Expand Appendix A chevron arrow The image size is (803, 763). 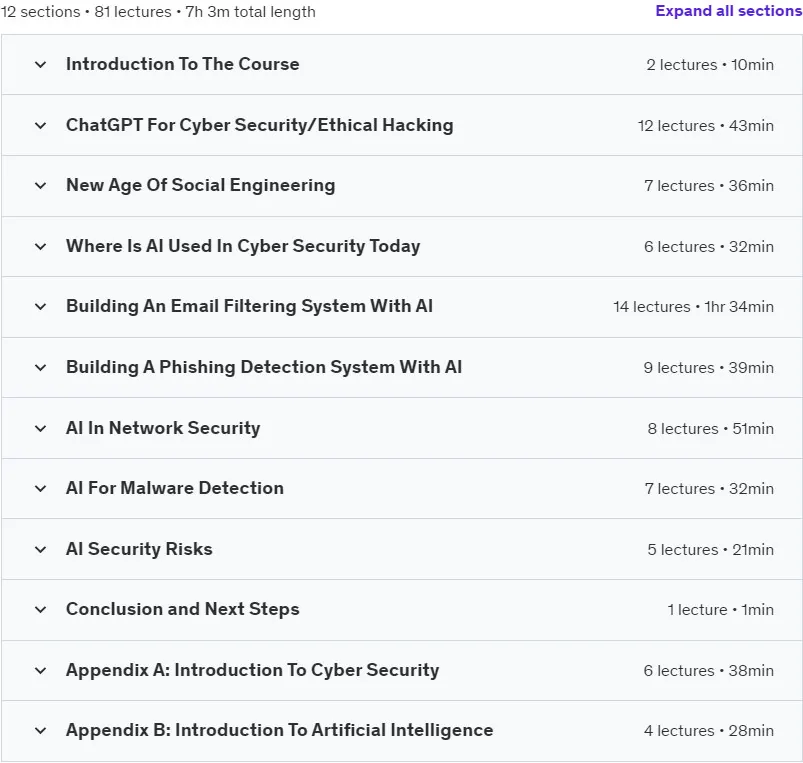click(40, 670)
